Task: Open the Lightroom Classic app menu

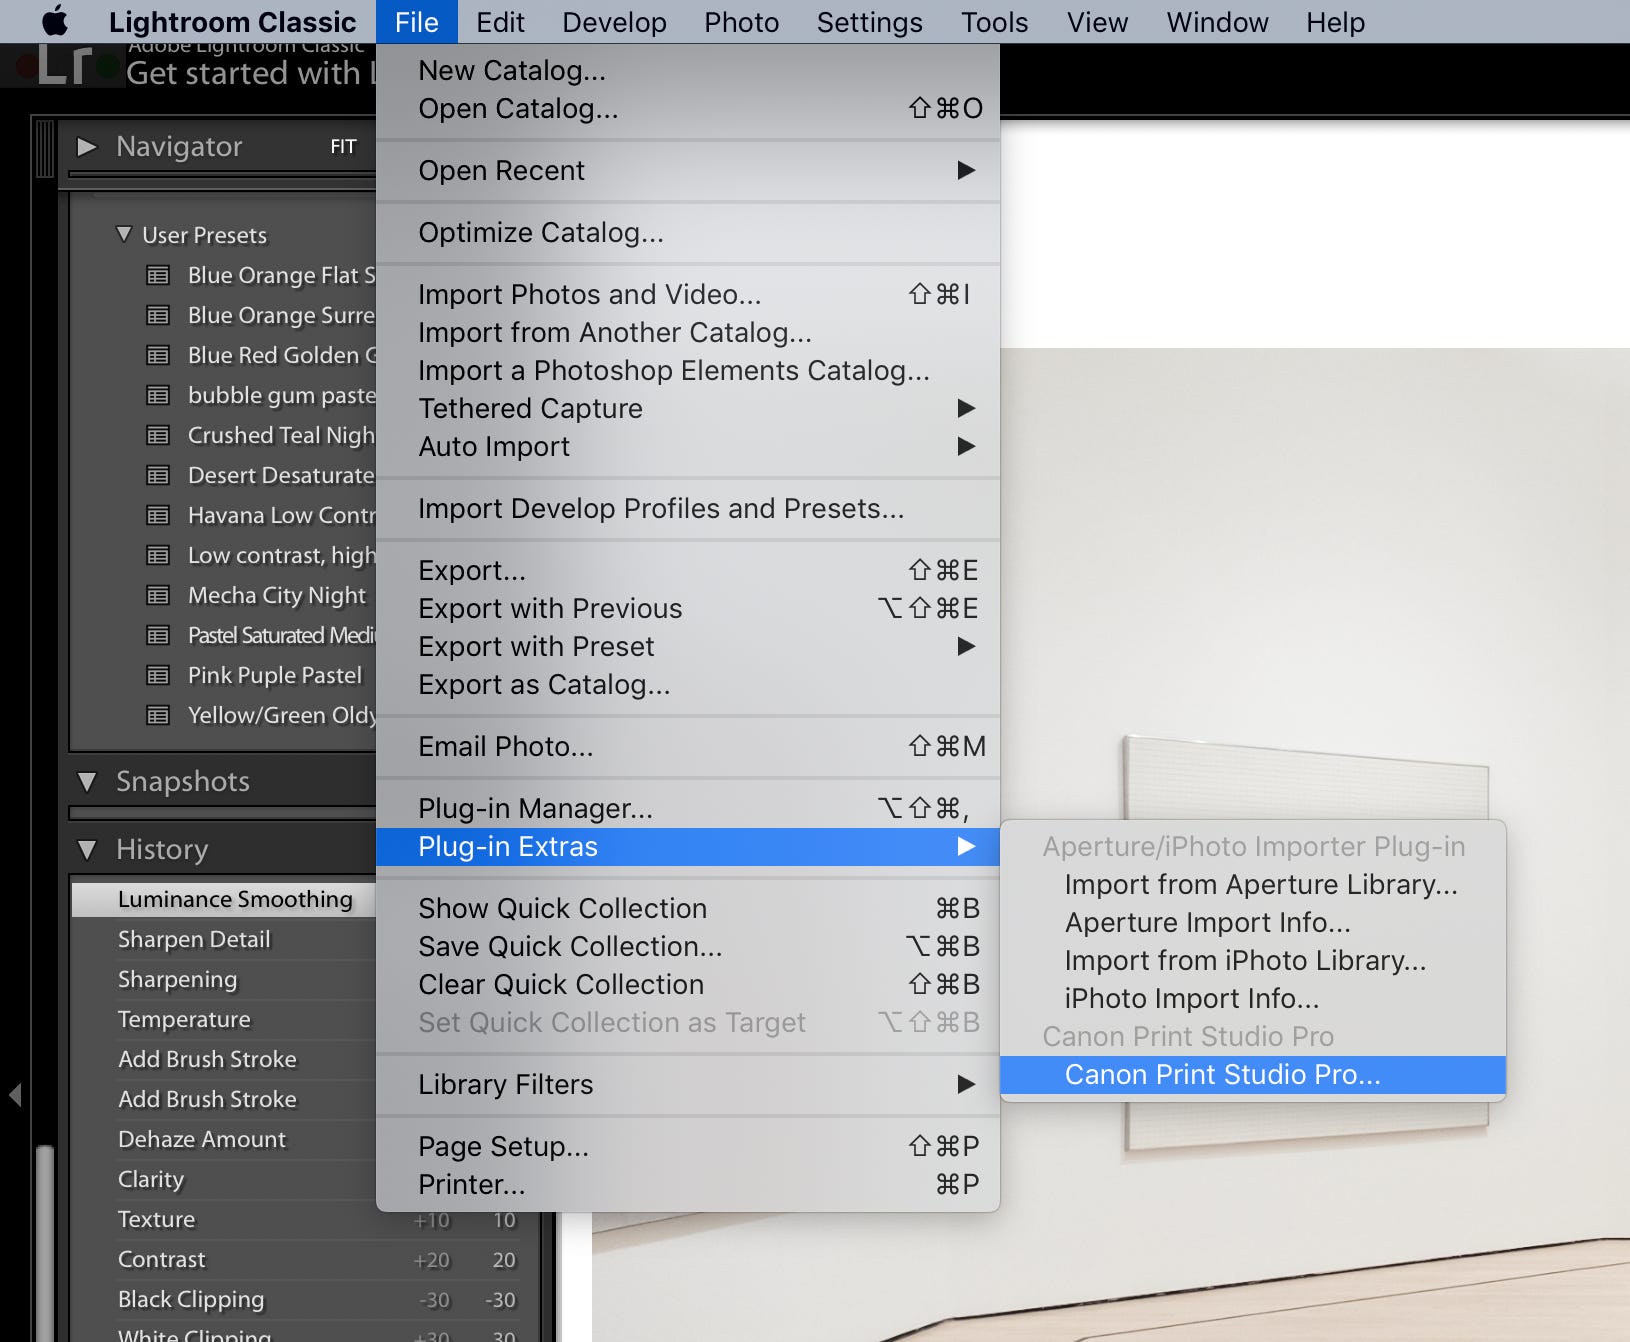Action: tap(232, 21)
